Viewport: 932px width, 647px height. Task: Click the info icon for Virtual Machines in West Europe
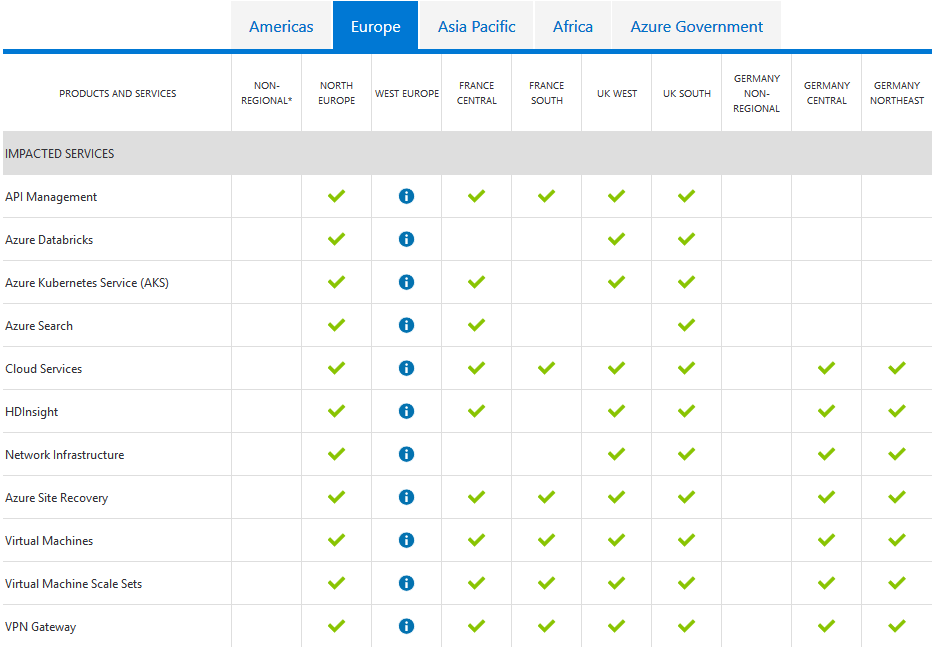point(406,540)
